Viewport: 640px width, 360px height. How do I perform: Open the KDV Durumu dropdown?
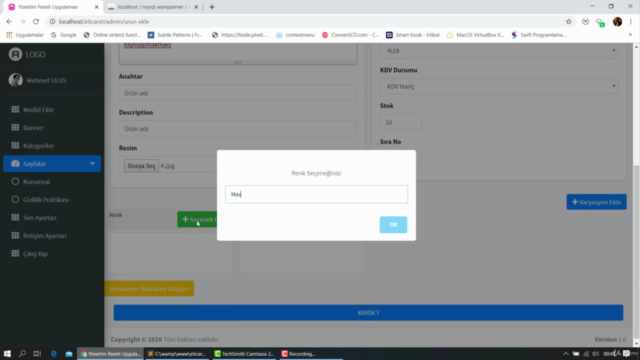coord(499,86)
